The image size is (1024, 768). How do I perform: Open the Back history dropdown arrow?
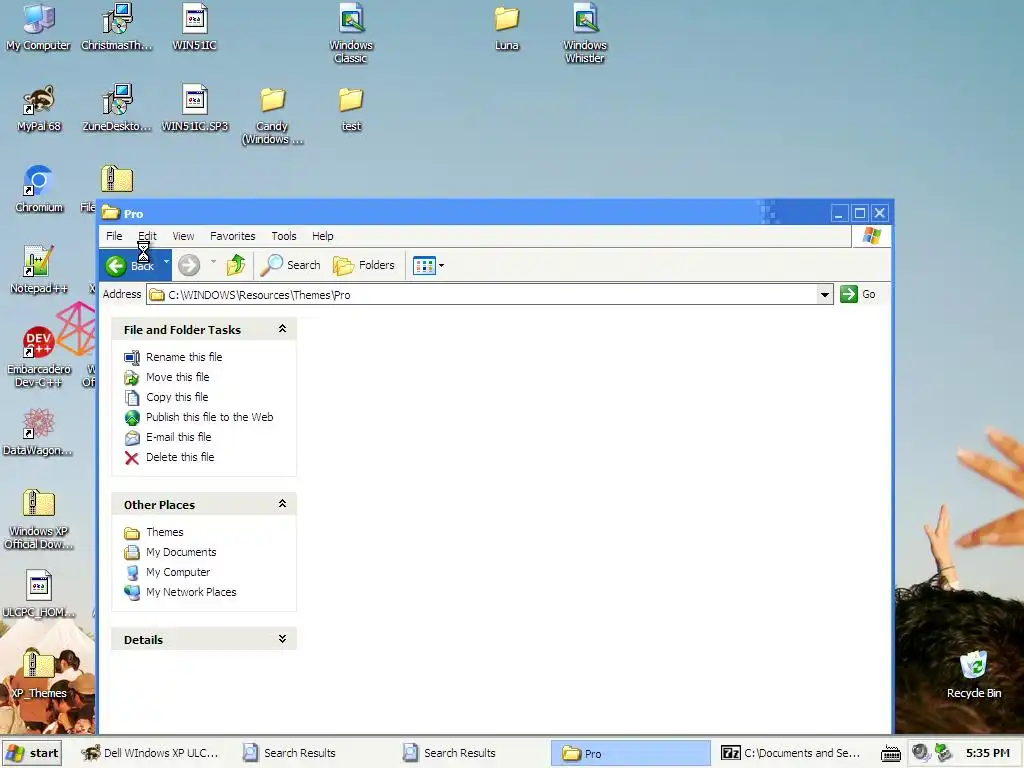166,263
